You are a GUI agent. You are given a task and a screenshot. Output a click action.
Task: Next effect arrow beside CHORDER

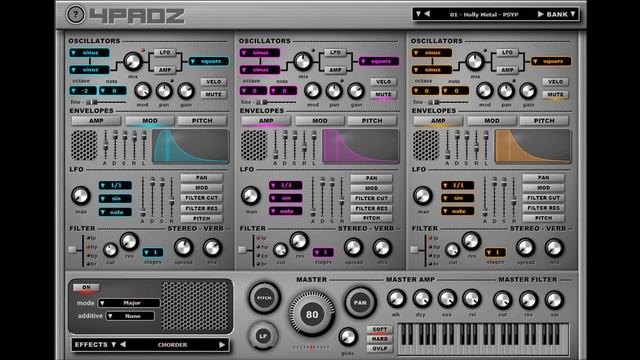(222, 344)
